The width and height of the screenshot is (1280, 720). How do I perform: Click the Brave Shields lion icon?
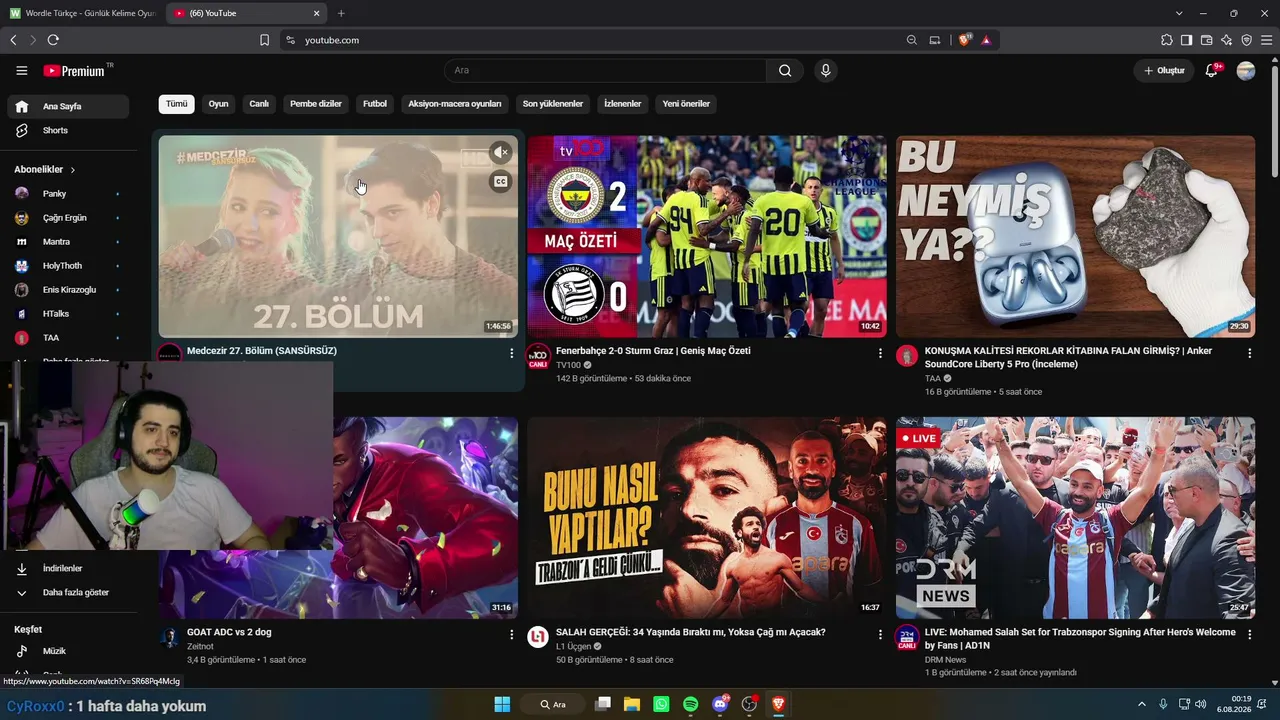pyautogui.click(x=964, y=40)
